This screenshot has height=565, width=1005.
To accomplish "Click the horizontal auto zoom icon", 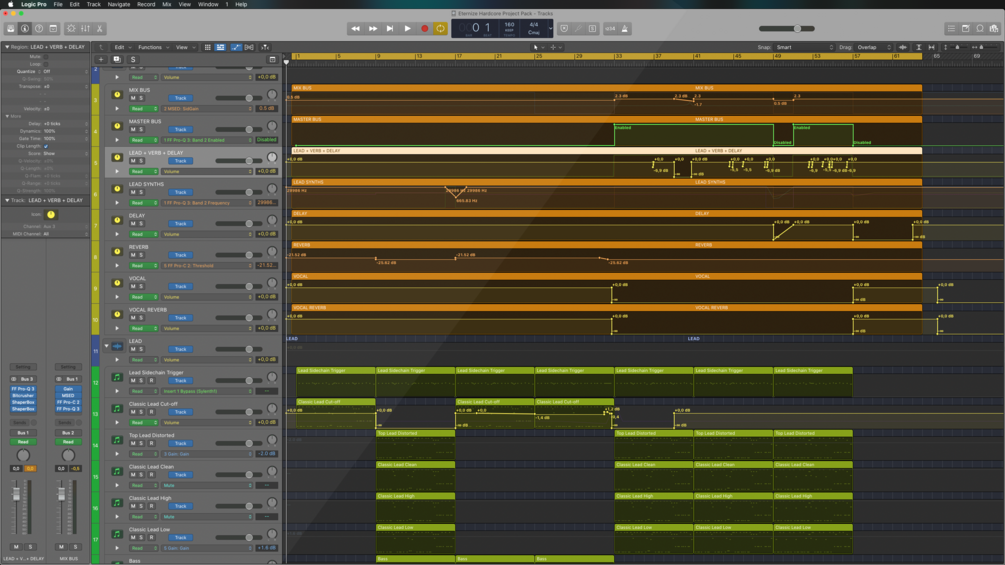I will [931, 47].
